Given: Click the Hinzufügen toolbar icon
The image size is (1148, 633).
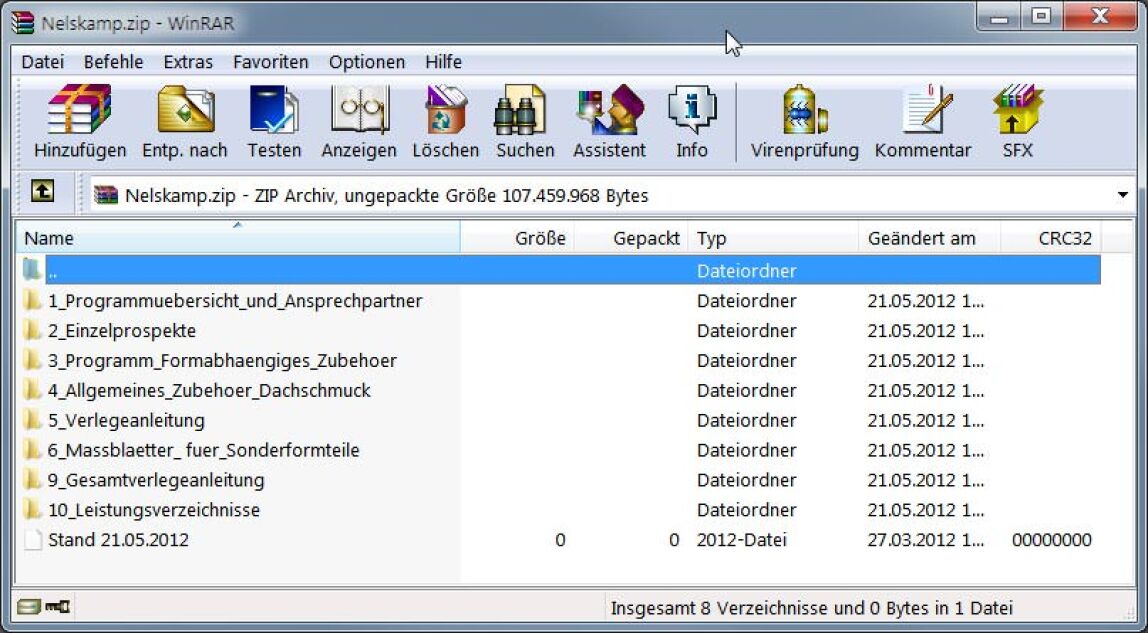Looking at the screenshot, I should 80,110.
